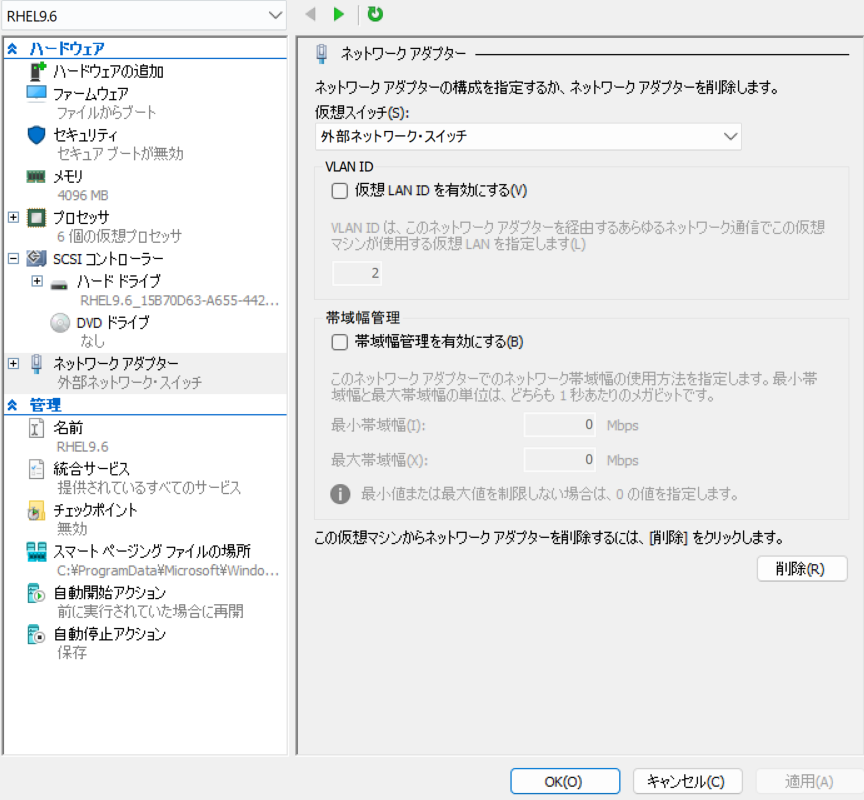Click 提供されているすべてのサービス text
Image resolution: width=864 pixels, height=800 pixels.
(x=149, y=487)
